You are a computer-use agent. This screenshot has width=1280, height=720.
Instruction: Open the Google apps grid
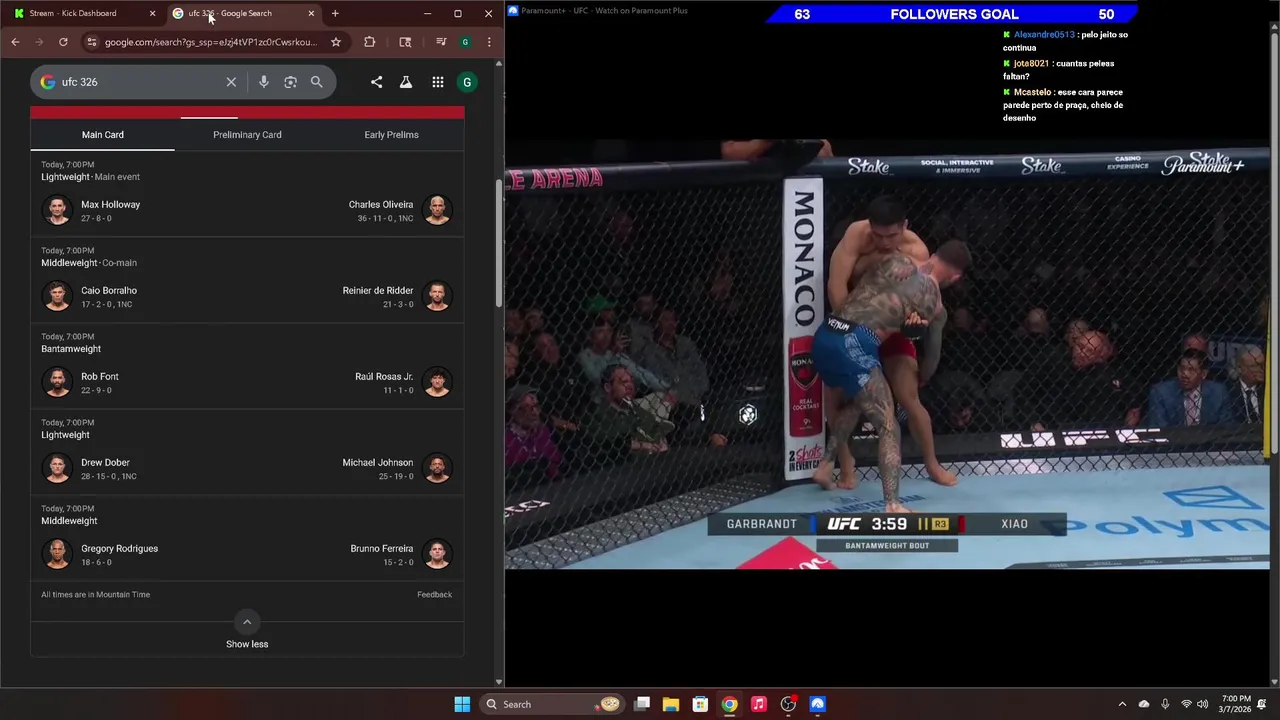(x=438, y=82)
